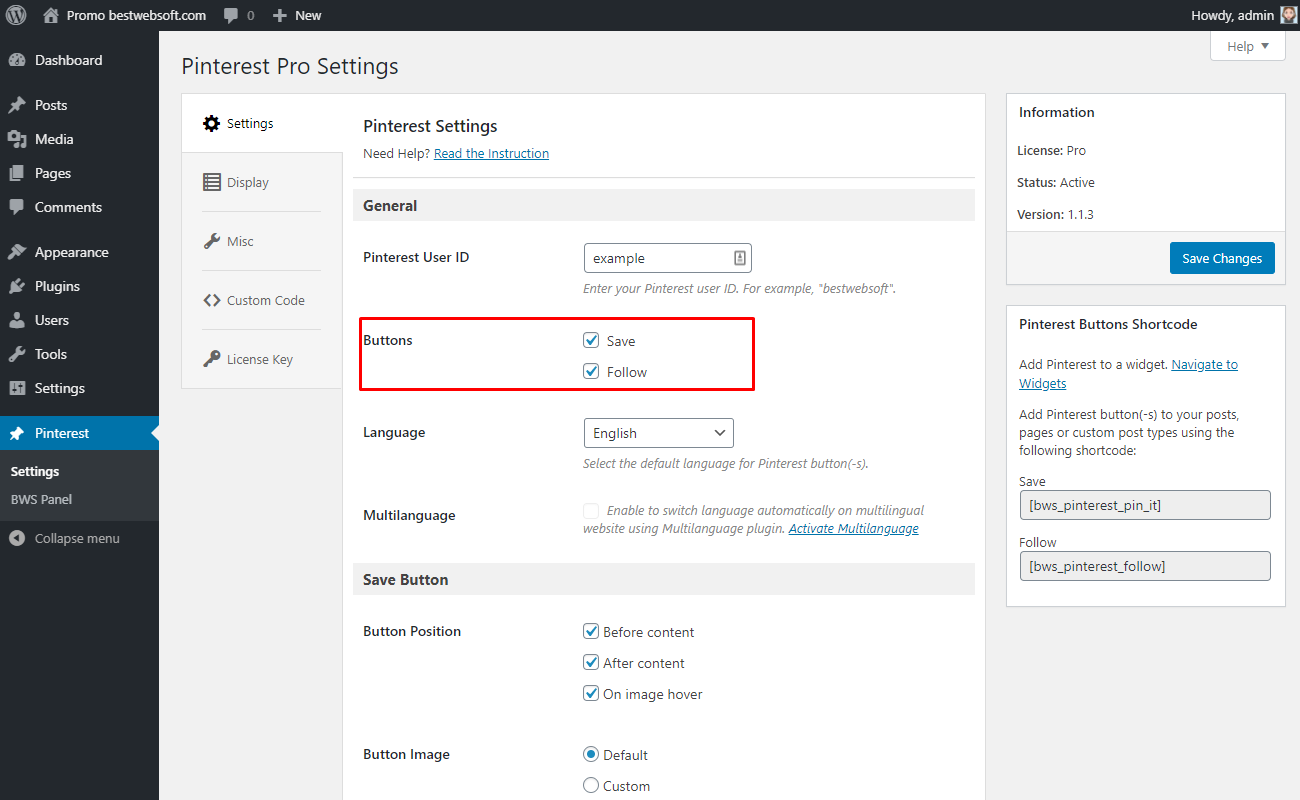Click the Save Changes button
The image size is (1300, 800).
1222,258
